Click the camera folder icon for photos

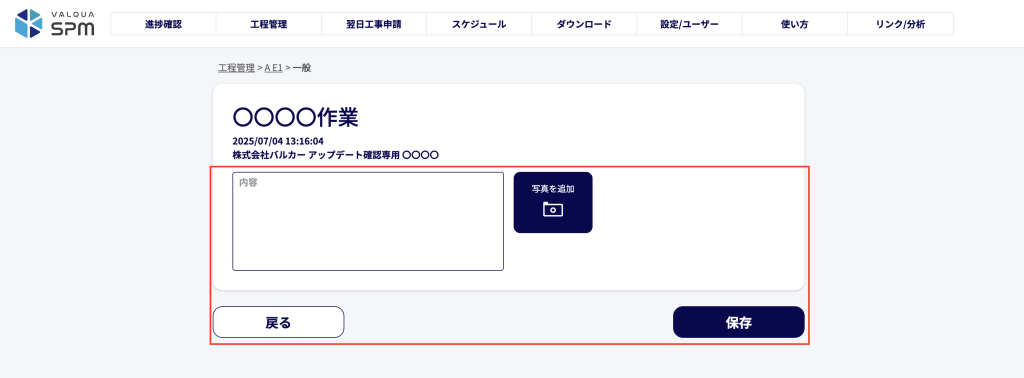[x=552, y=210]
